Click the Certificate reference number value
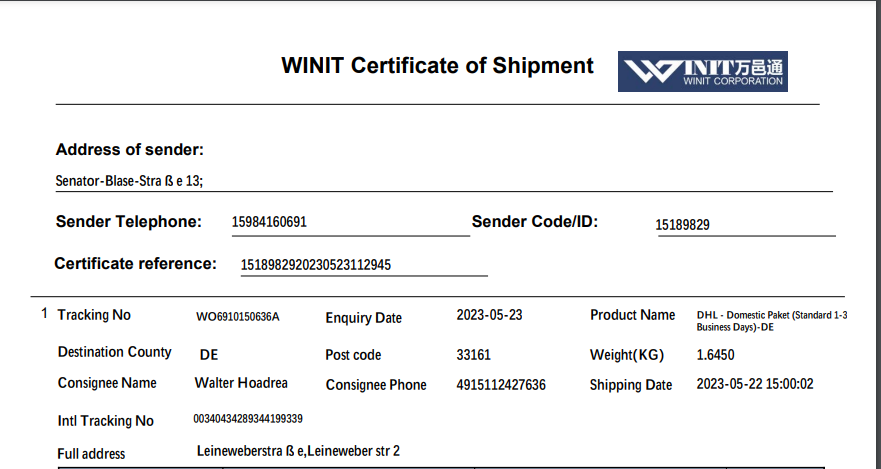 coord(316,265)
